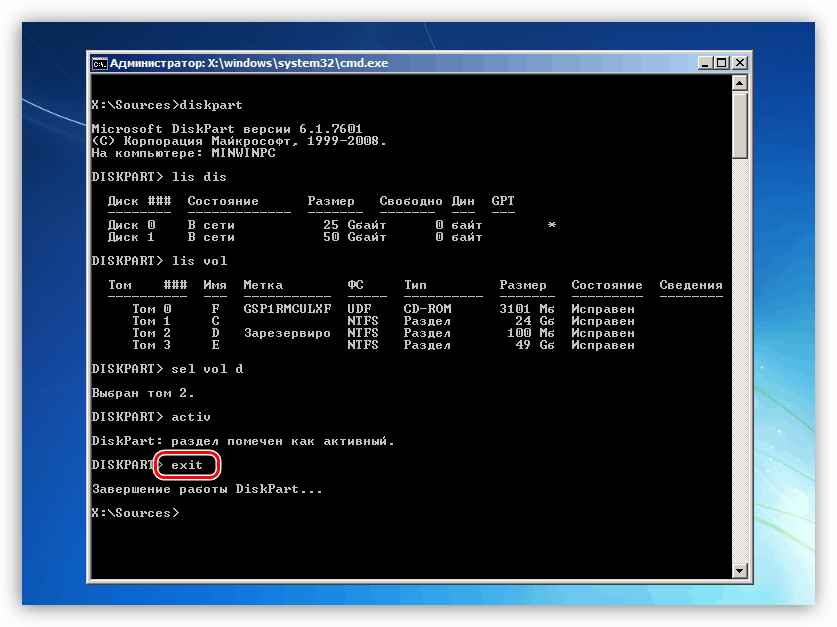
Task: Click 'Microsoft DiskPart версии 6.1.7601' line
Action: [227, 129]
